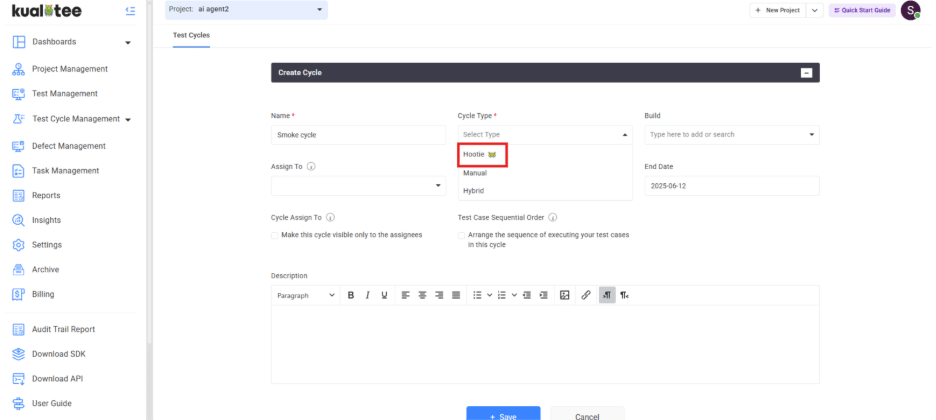Click into the Description text area
Screen dimensions: 936x420
[545, 344]
